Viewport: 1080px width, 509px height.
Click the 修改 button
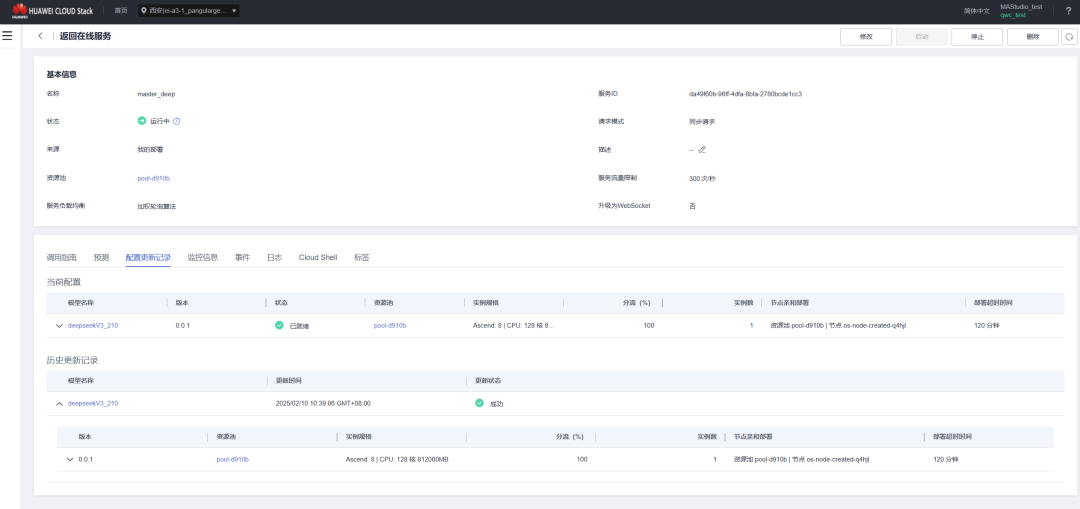point(866,37)
